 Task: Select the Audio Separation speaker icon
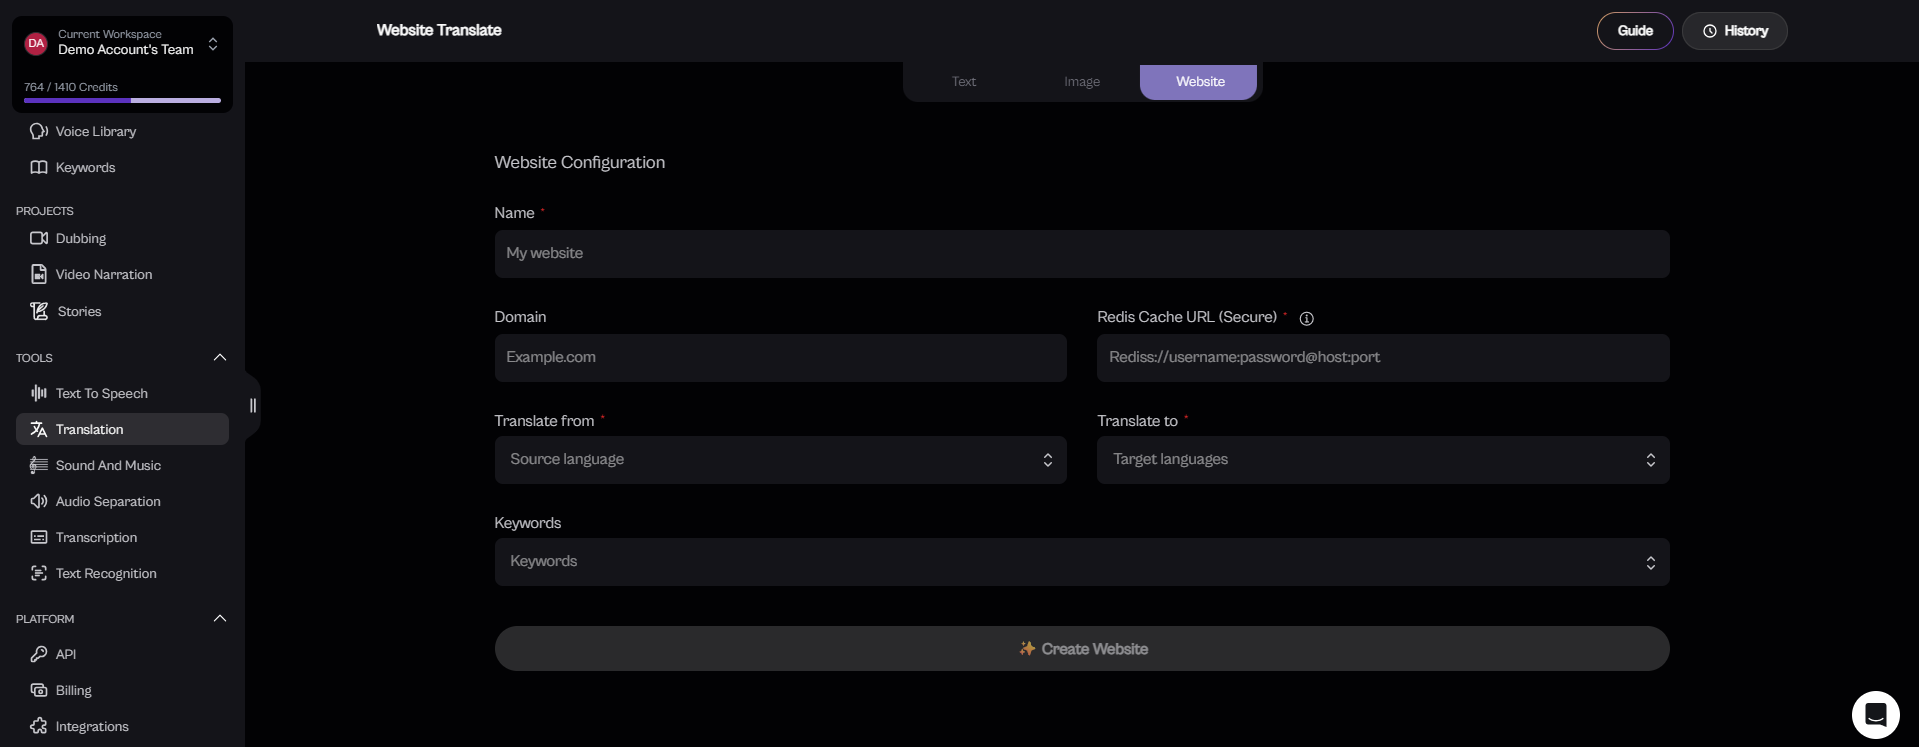(39, 501)
